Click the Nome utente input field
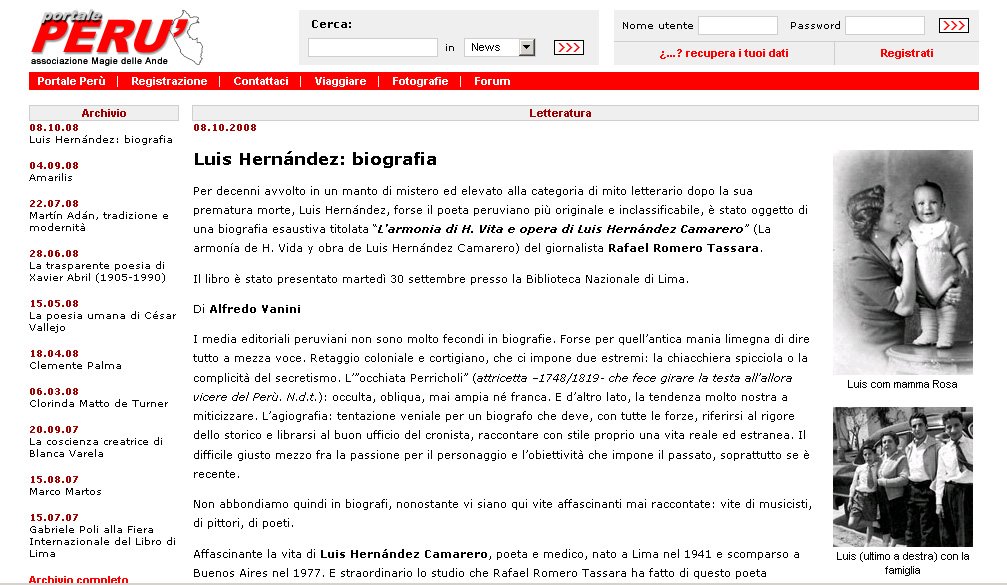Viewport: 1007px width, 585px height. coord(737,26)
